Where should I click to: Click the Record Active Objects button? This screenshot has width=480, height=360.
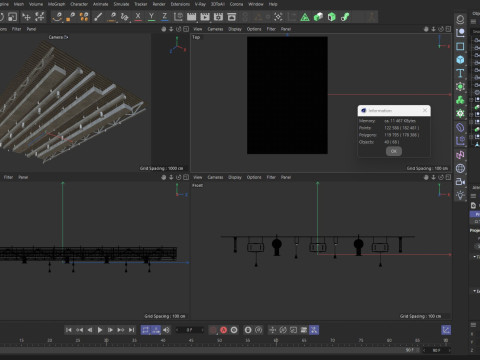[x=213, y=330]
